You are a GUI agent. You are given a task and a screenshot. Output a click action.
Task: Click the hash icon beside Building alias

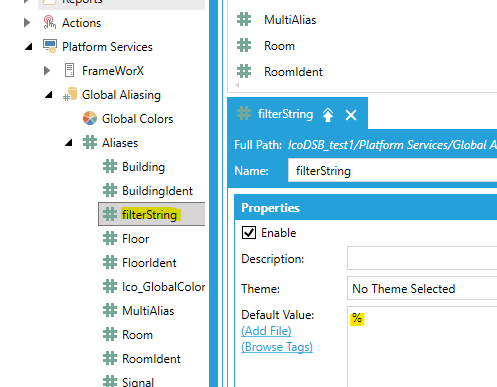[x=110, y=166]
